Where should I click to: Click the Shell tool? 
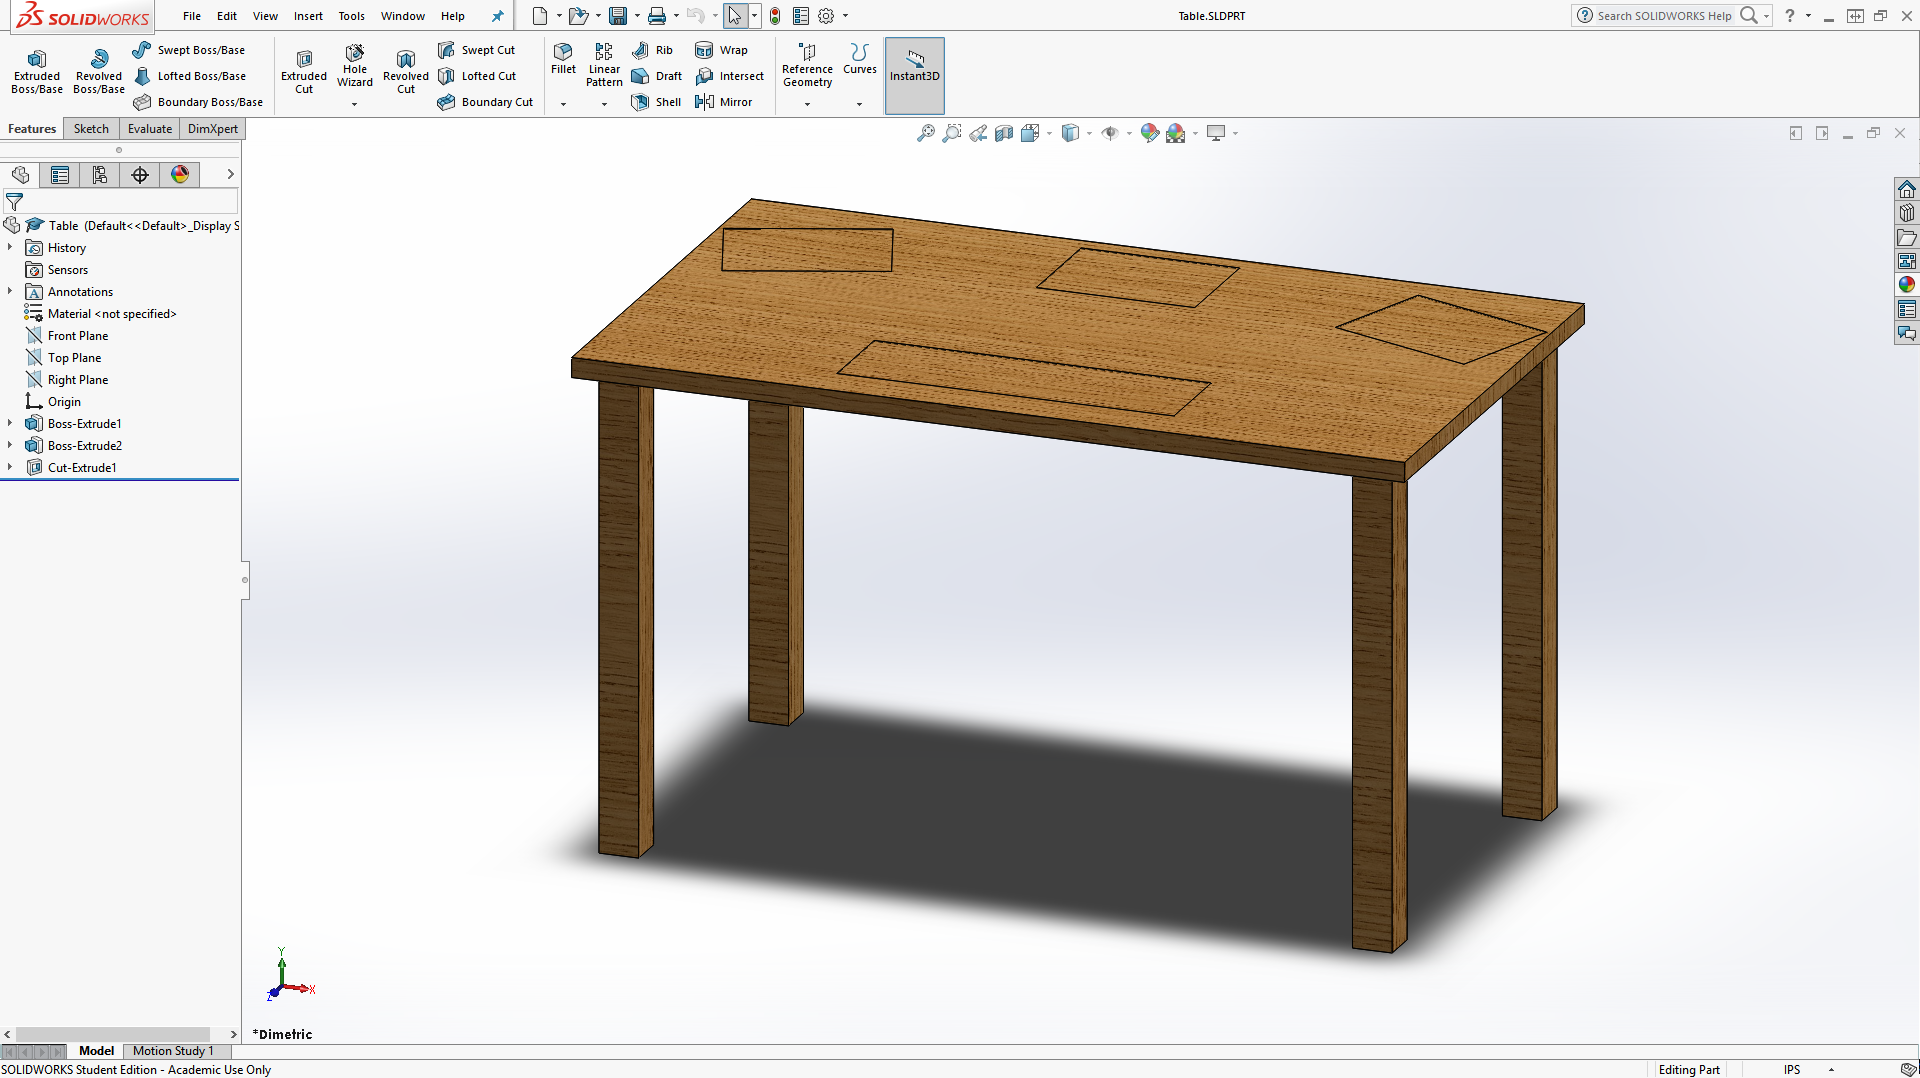(x=657, y=102)
